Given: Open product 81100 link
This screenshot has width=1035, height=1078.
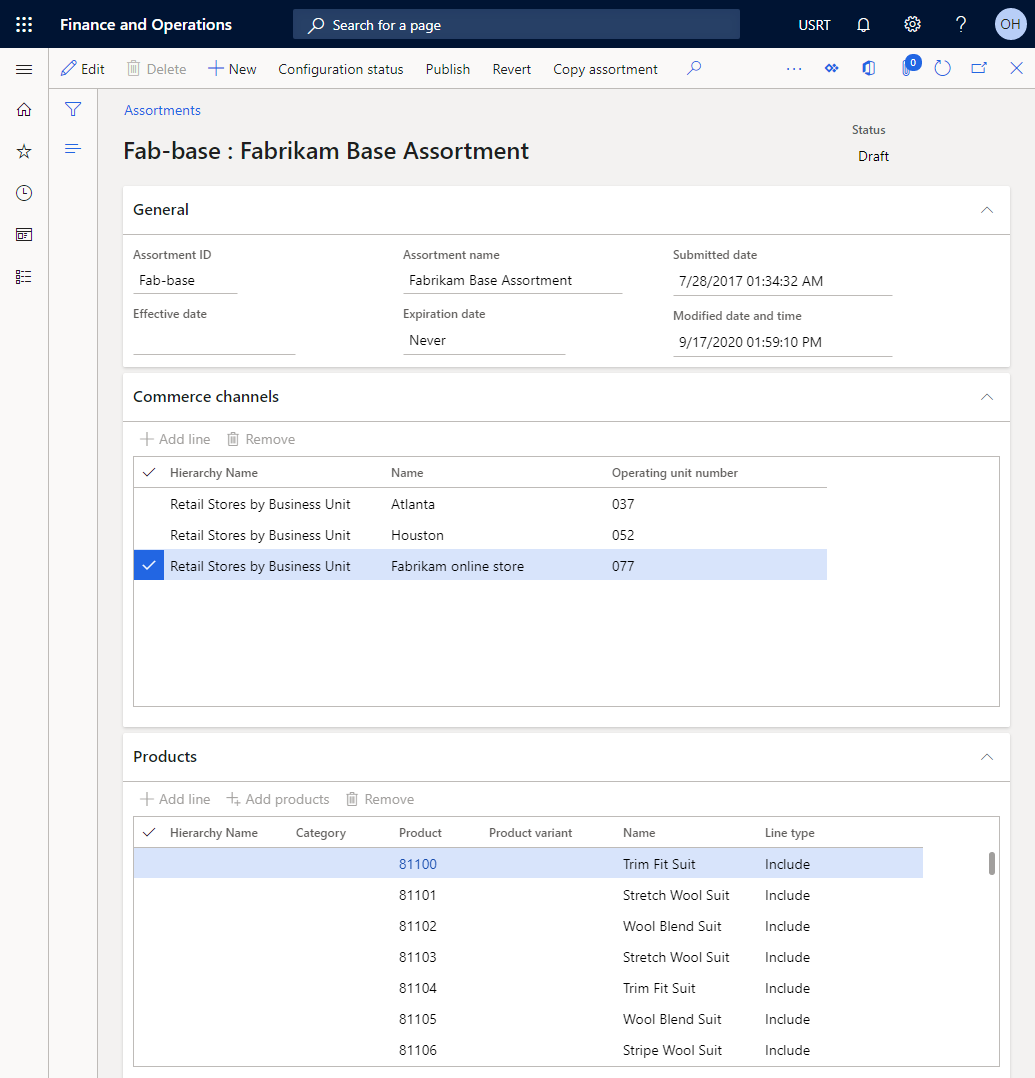Looking at the screenshot, I should pyautogui.click(x=417, y=864).
